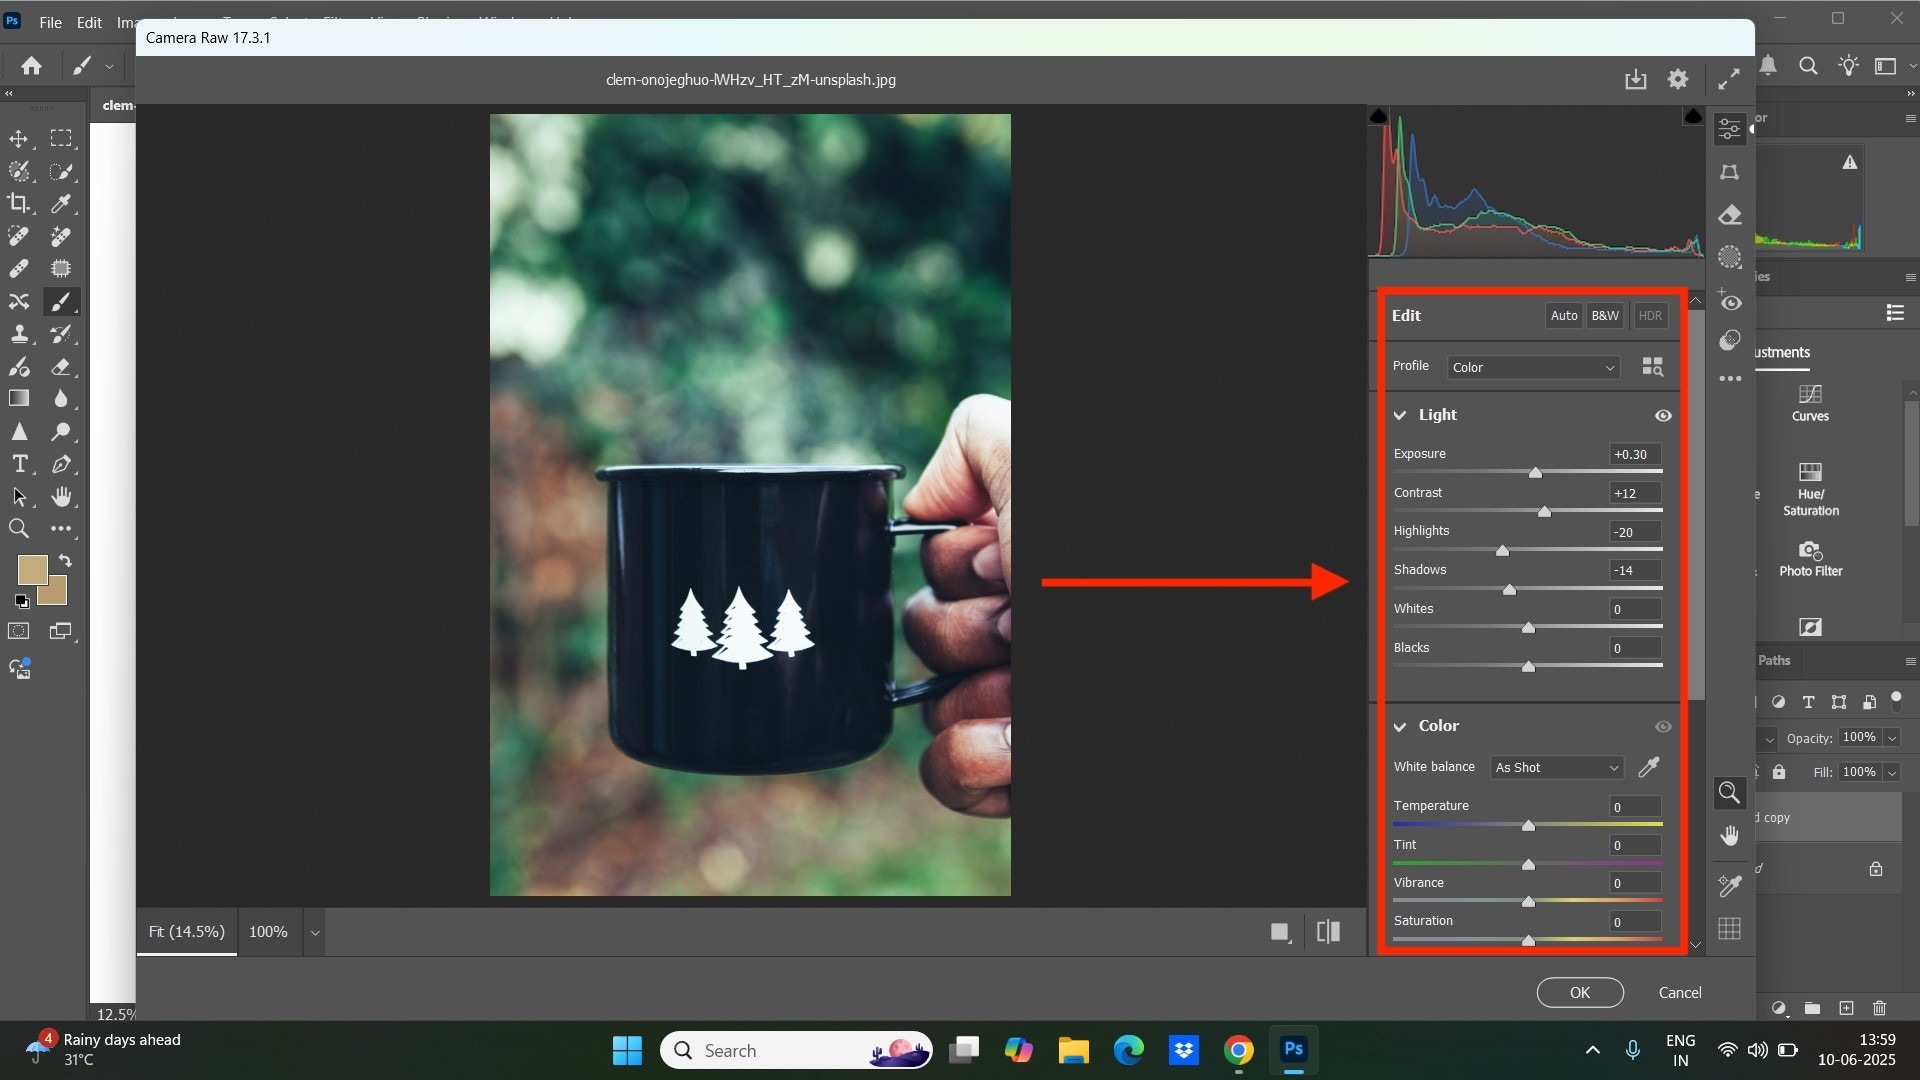This screenshot has height=1080, width=1920.
Task: Swap foreground and background colors
Action: pyautogui.click(x=65, y=561)
